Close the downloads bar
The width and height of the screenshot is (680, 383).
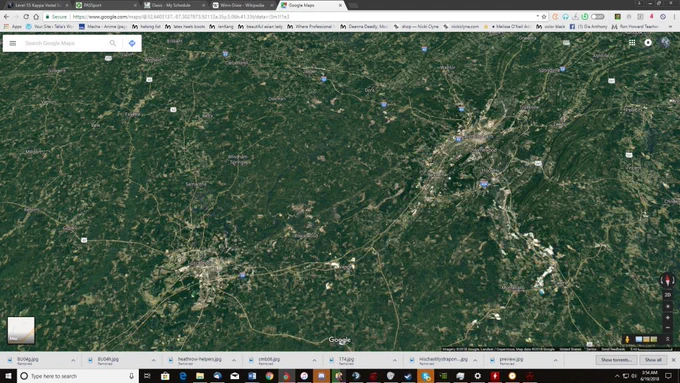pos(673,360)
